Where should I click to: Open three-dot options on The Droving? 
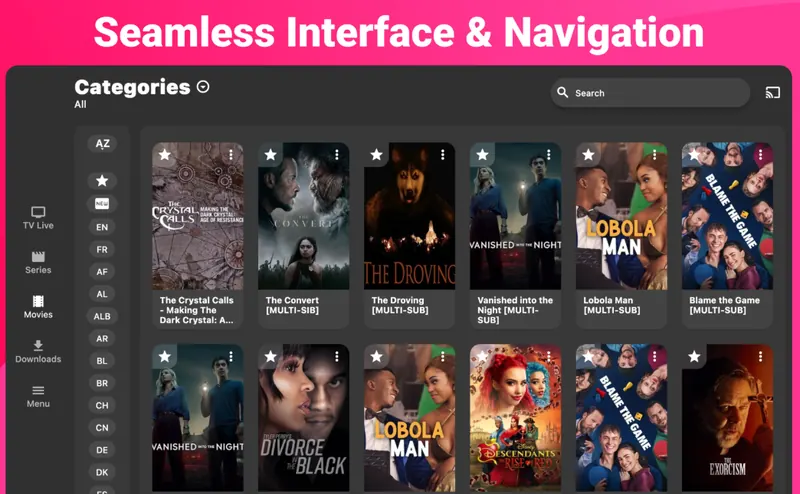[x=443, y=155]
